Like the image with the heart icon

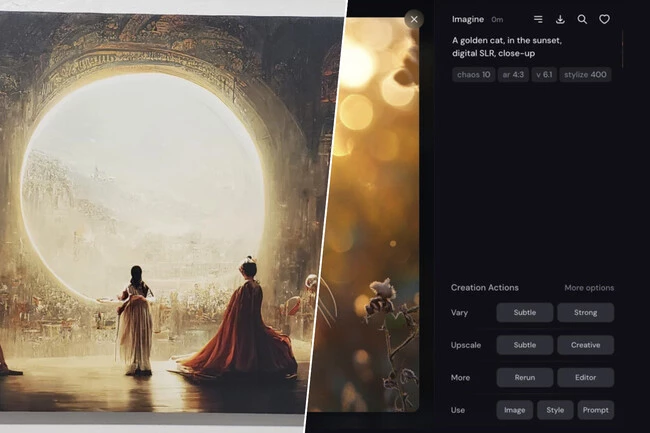(x=604, y=19)
